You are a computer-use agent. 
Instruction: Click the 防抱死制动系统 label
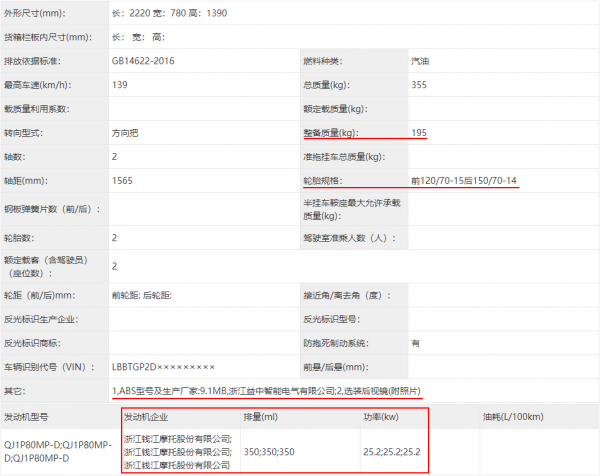(336, 343)
